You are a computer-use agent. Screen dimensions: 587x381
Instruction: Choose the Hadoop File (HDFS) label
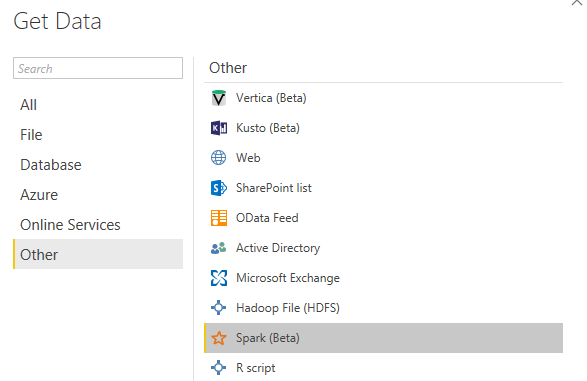tap(288, 308)
